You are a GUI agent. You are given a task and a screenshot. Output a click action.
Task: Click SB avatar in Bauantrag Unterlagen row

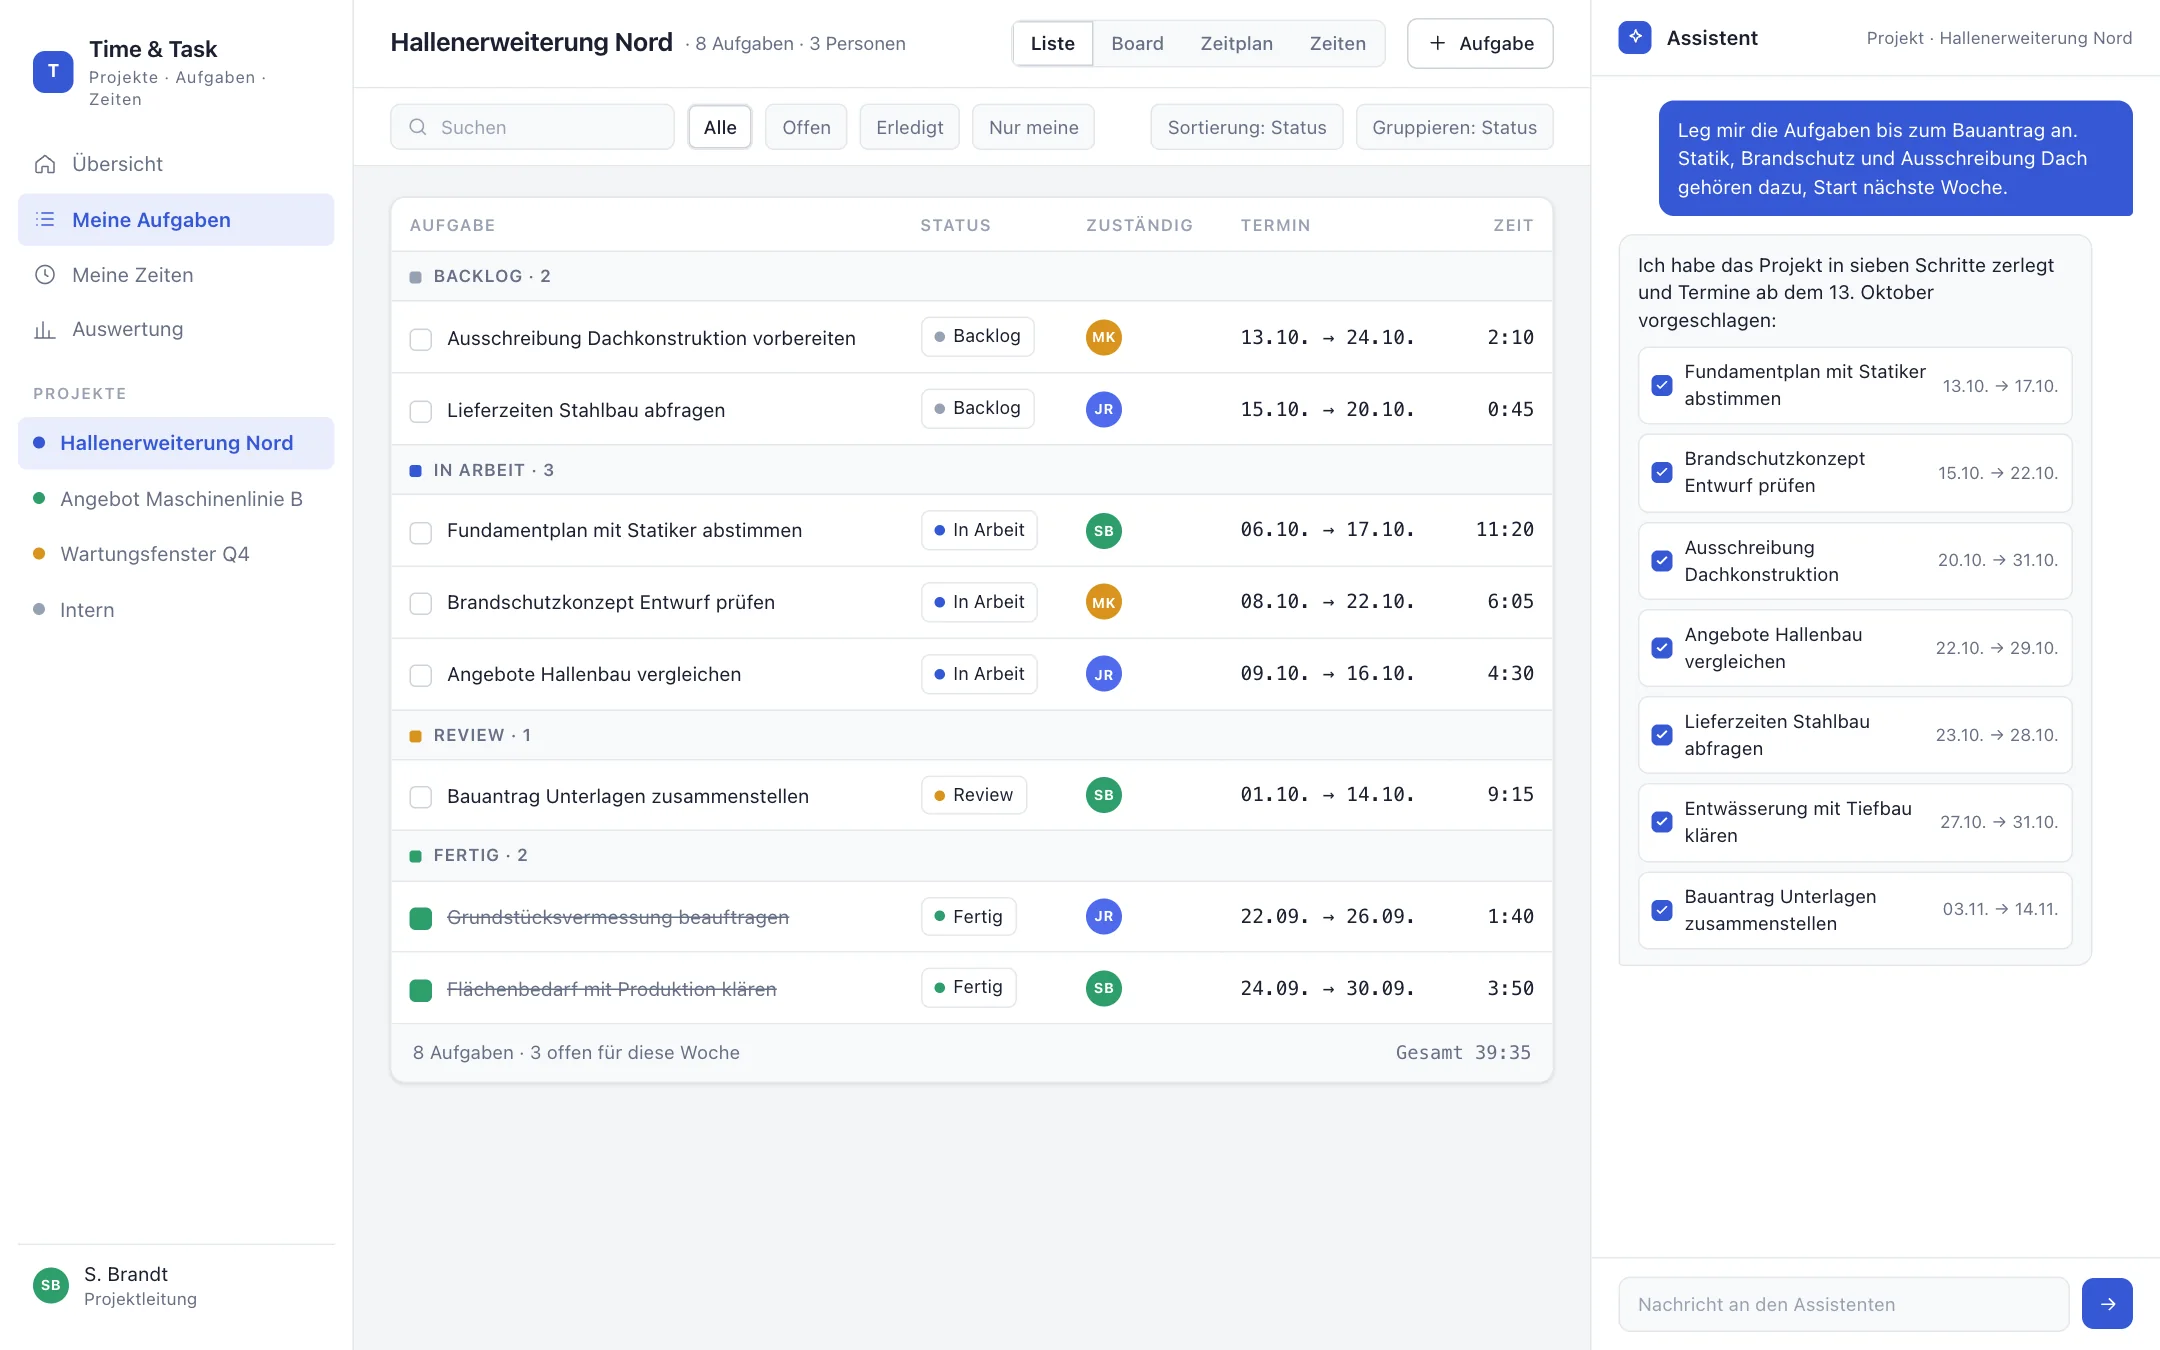1104,795
